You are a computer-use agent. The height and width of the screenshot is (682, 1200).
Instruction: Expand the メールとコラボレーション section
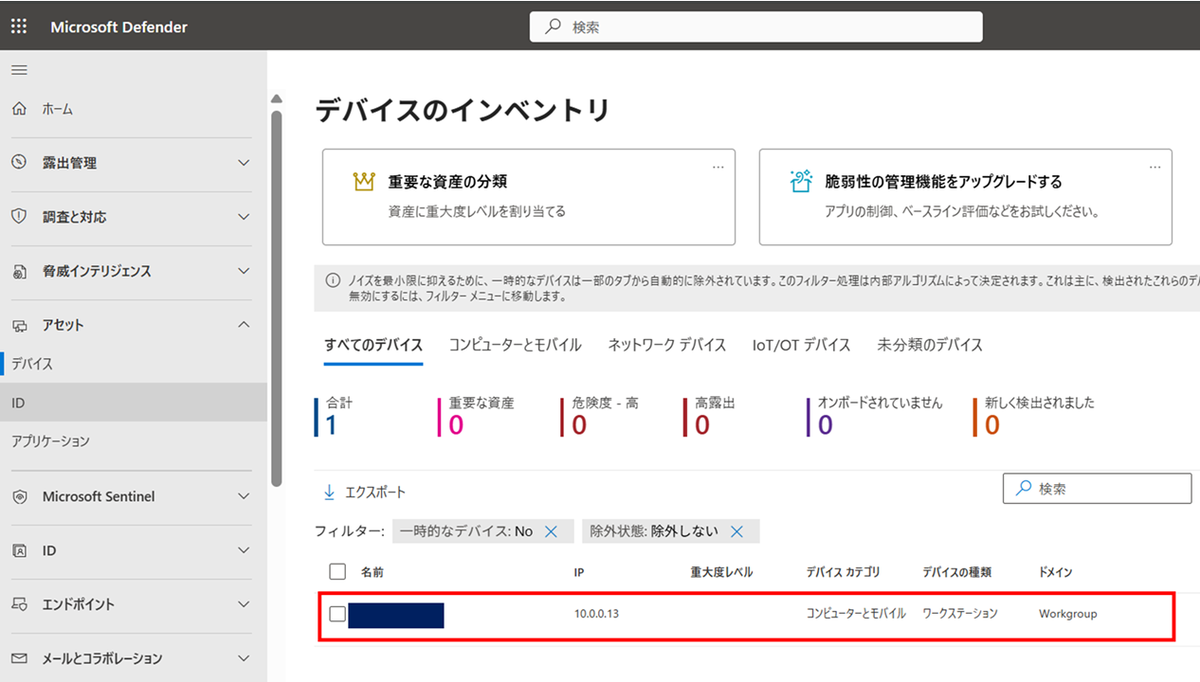244,659
